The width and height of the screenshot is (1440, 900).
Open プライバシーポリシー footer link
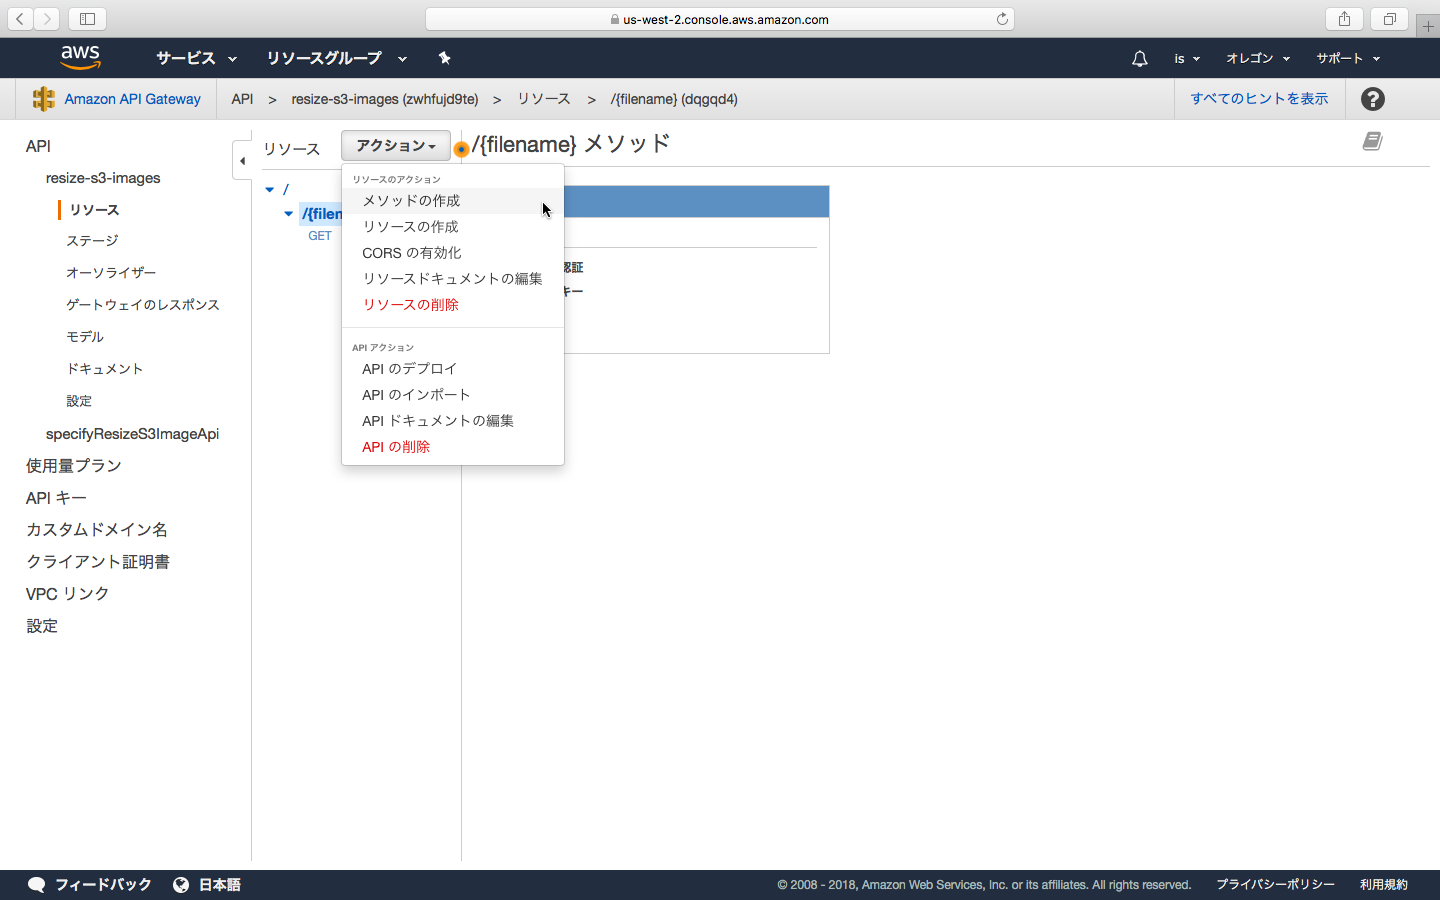pyautogui.click(x=1275, y=885)
